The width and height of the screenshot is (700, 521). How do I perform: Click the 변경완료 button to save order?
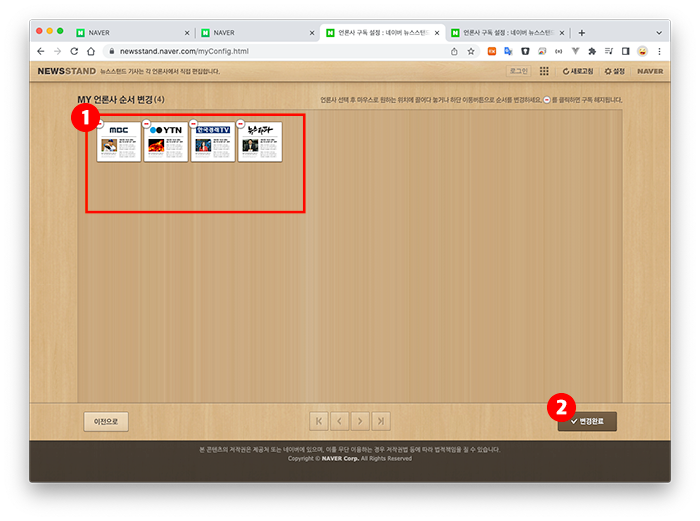pyautogui.click(x=587, y=421)
